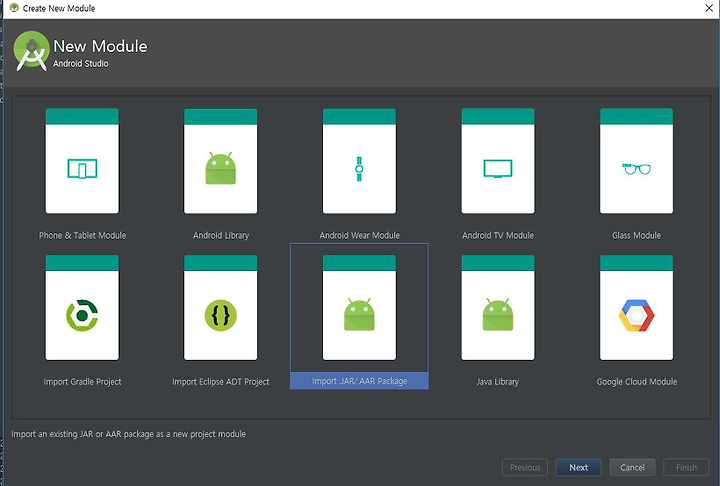Select the Import Gradle Project card

pyautogui.click(x=82, y=308)
